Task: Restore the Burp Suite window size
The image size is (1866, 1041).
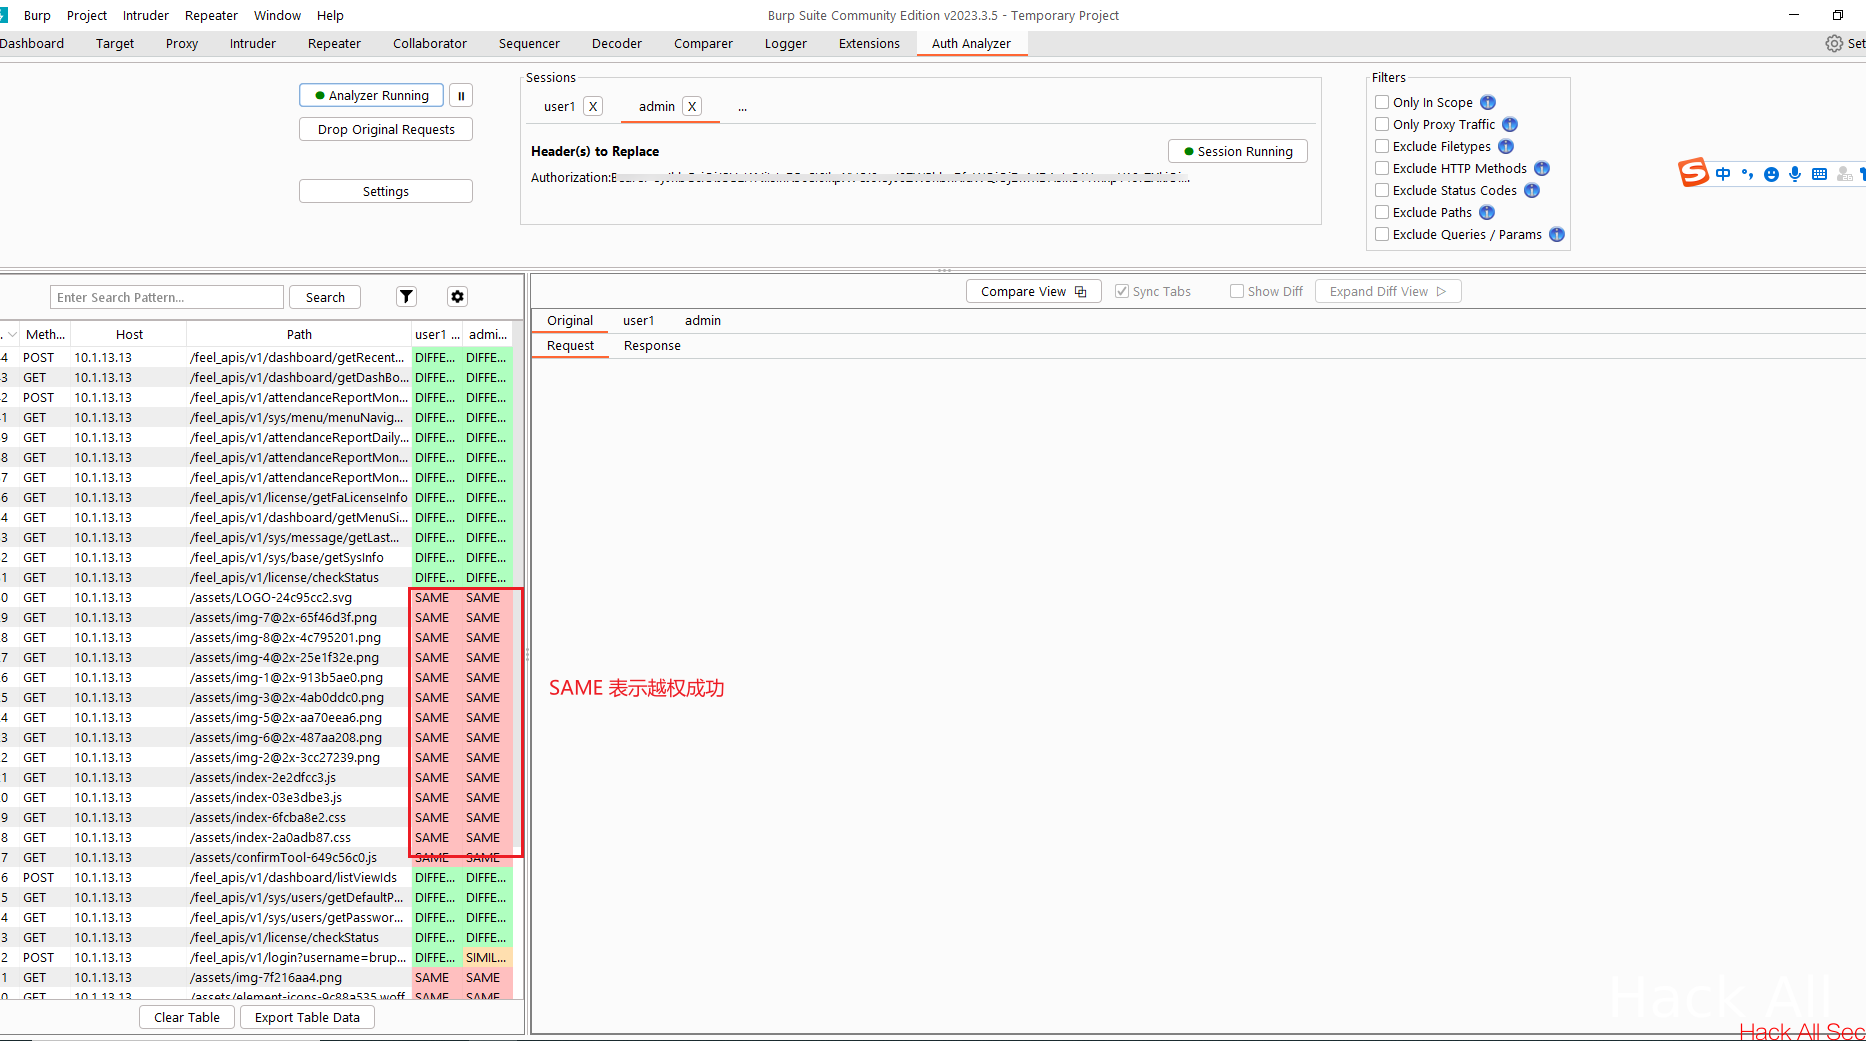Action: coord(1838,15)
